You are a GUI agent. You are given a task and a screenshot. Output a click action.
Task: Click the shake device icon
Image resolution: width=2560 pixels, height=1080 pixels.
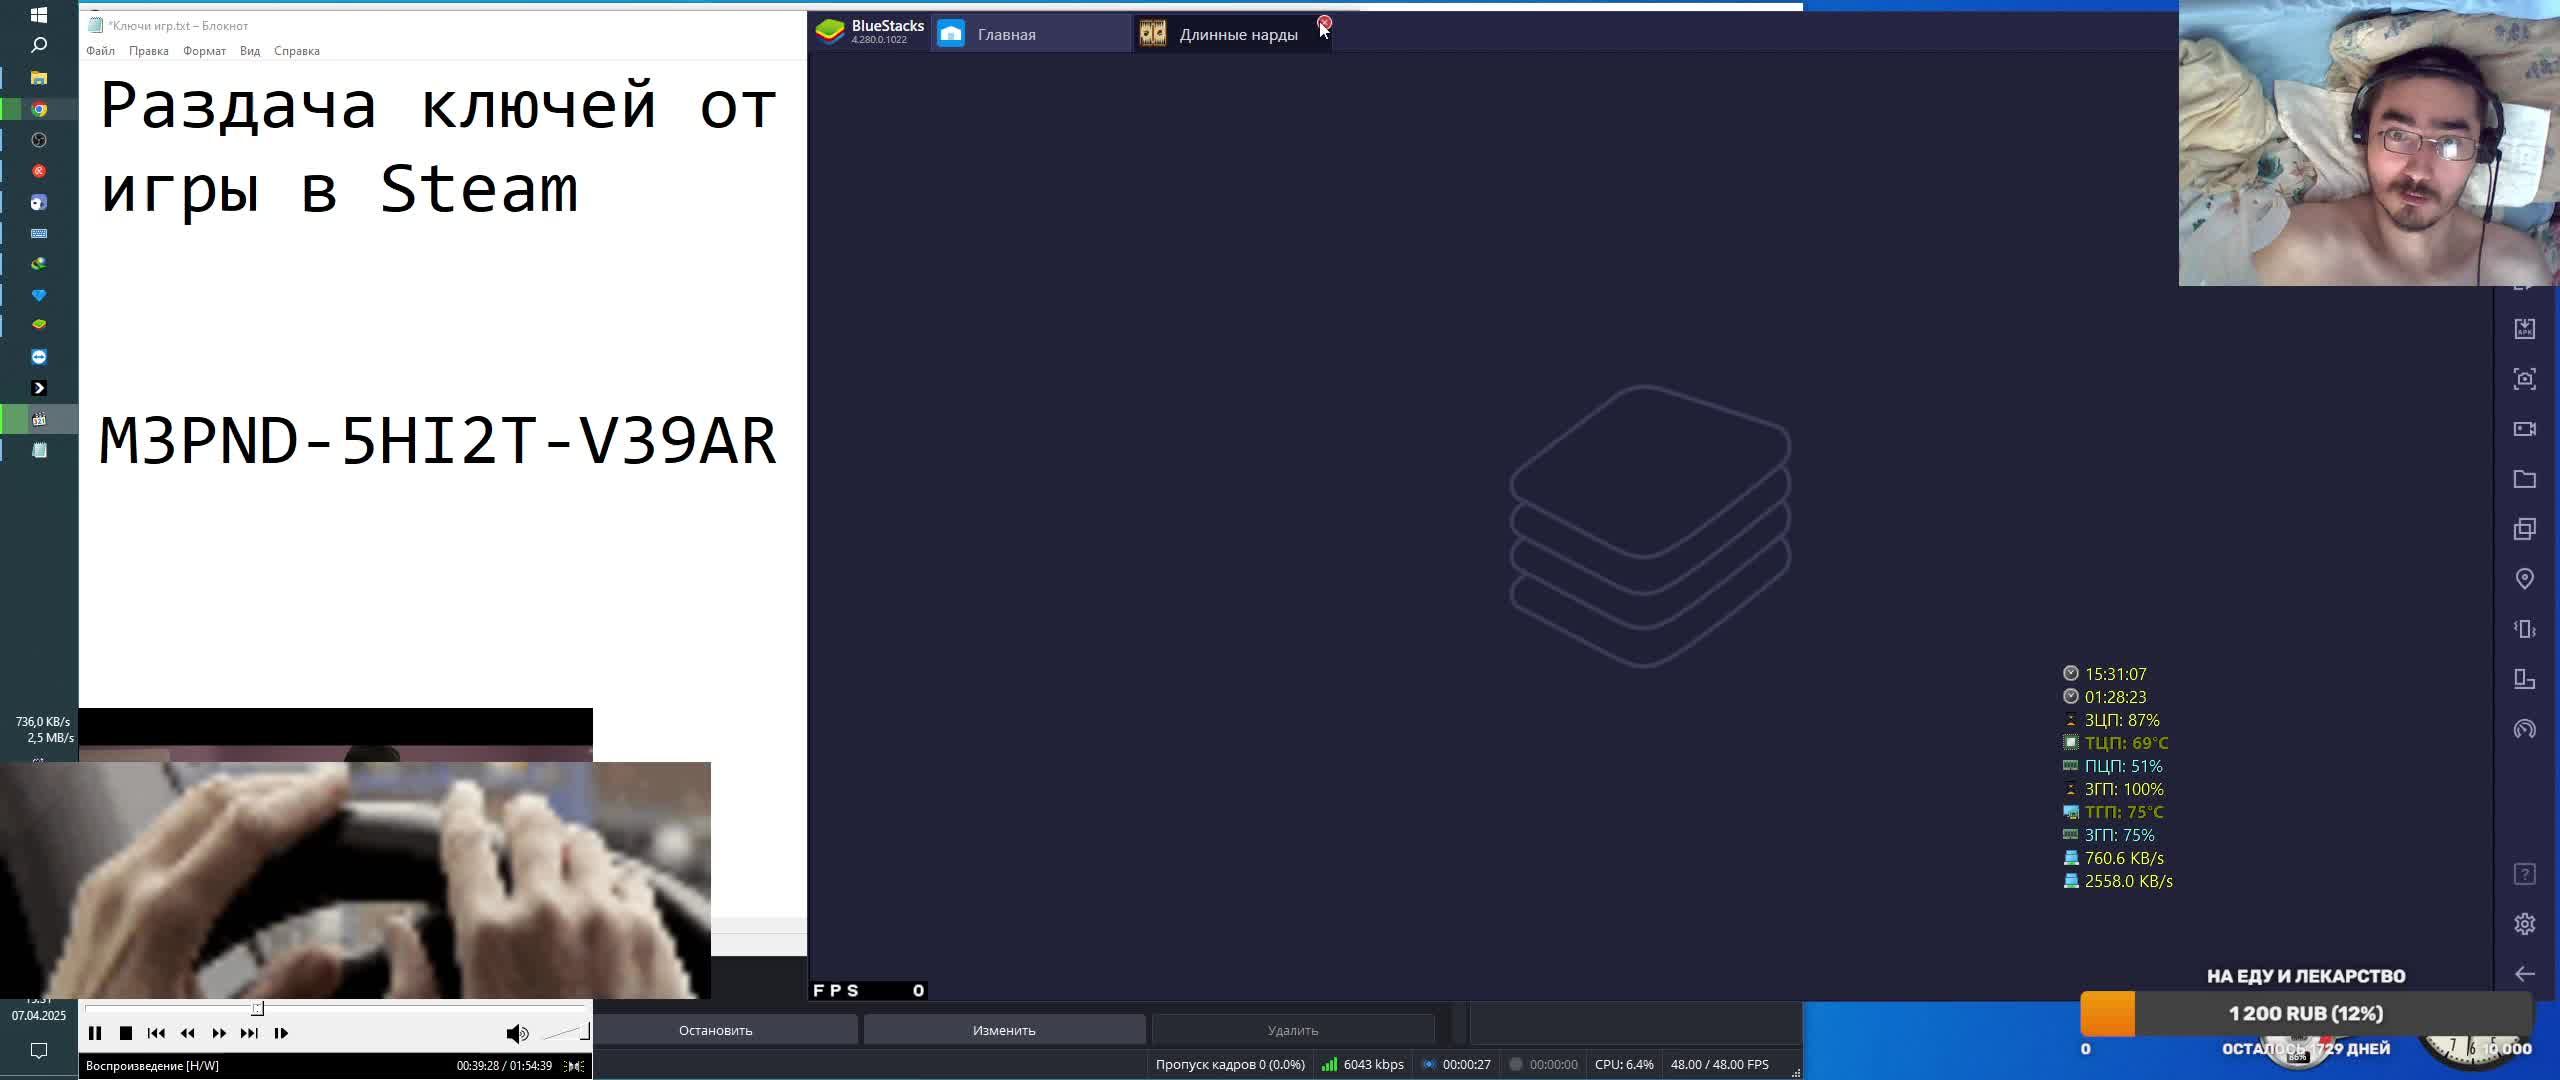[x=2524, y=629]
